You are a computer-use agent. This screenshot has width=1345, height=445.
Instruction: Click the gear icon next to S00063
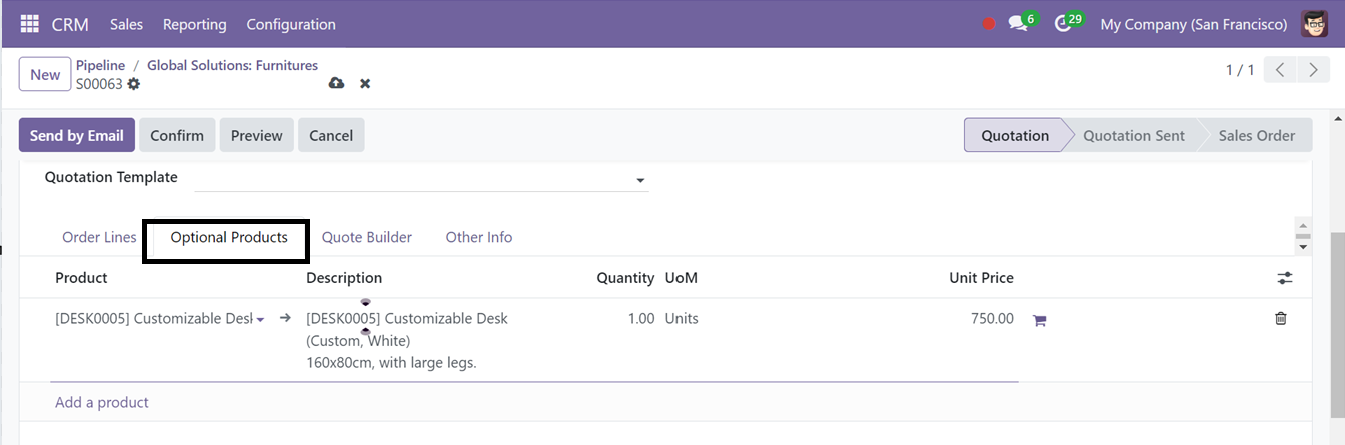(134, 84)
